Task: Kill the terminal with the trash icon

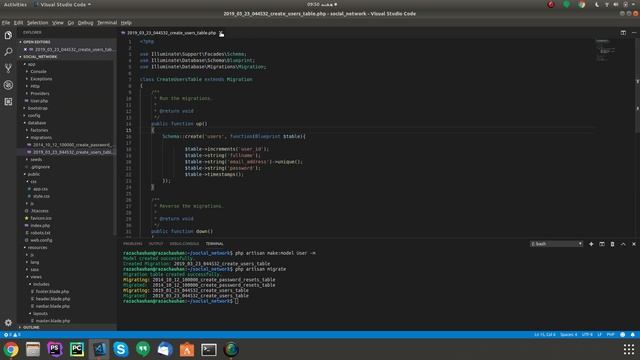Action: [612, 244]
